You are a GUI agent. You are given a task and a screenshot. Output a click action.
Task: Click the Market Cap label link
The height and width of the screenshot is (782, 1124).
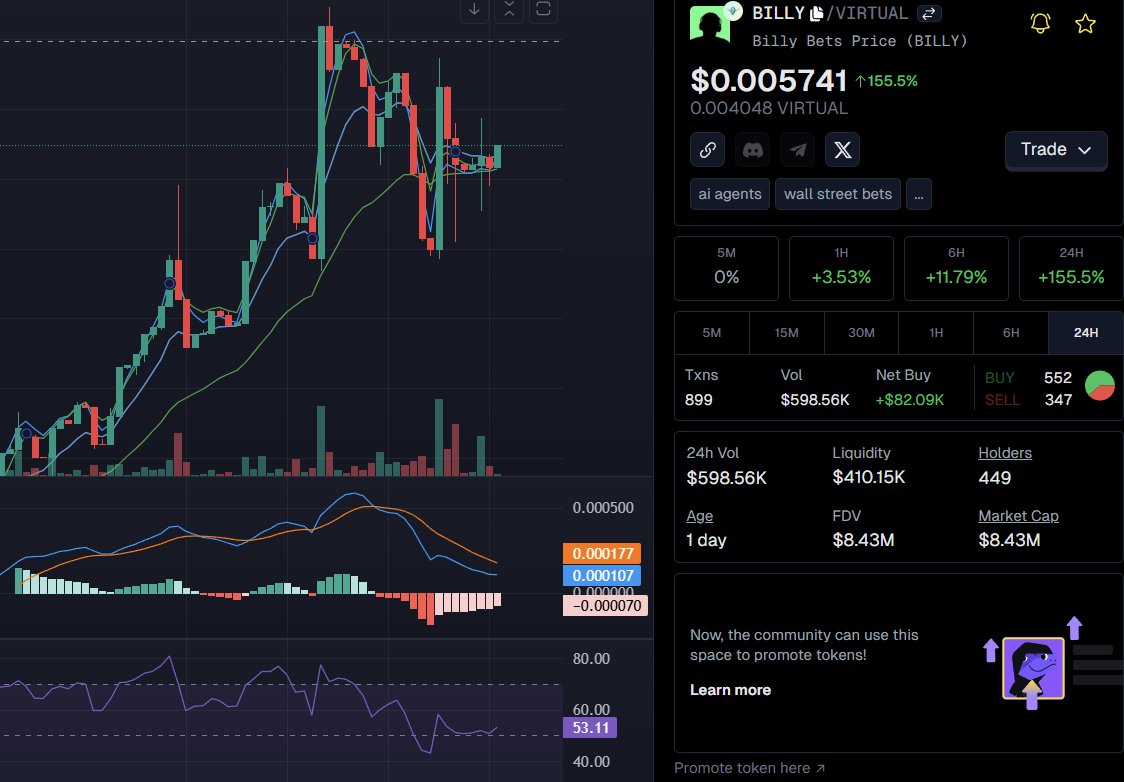pyautogui.click(x=1019, y=516)
